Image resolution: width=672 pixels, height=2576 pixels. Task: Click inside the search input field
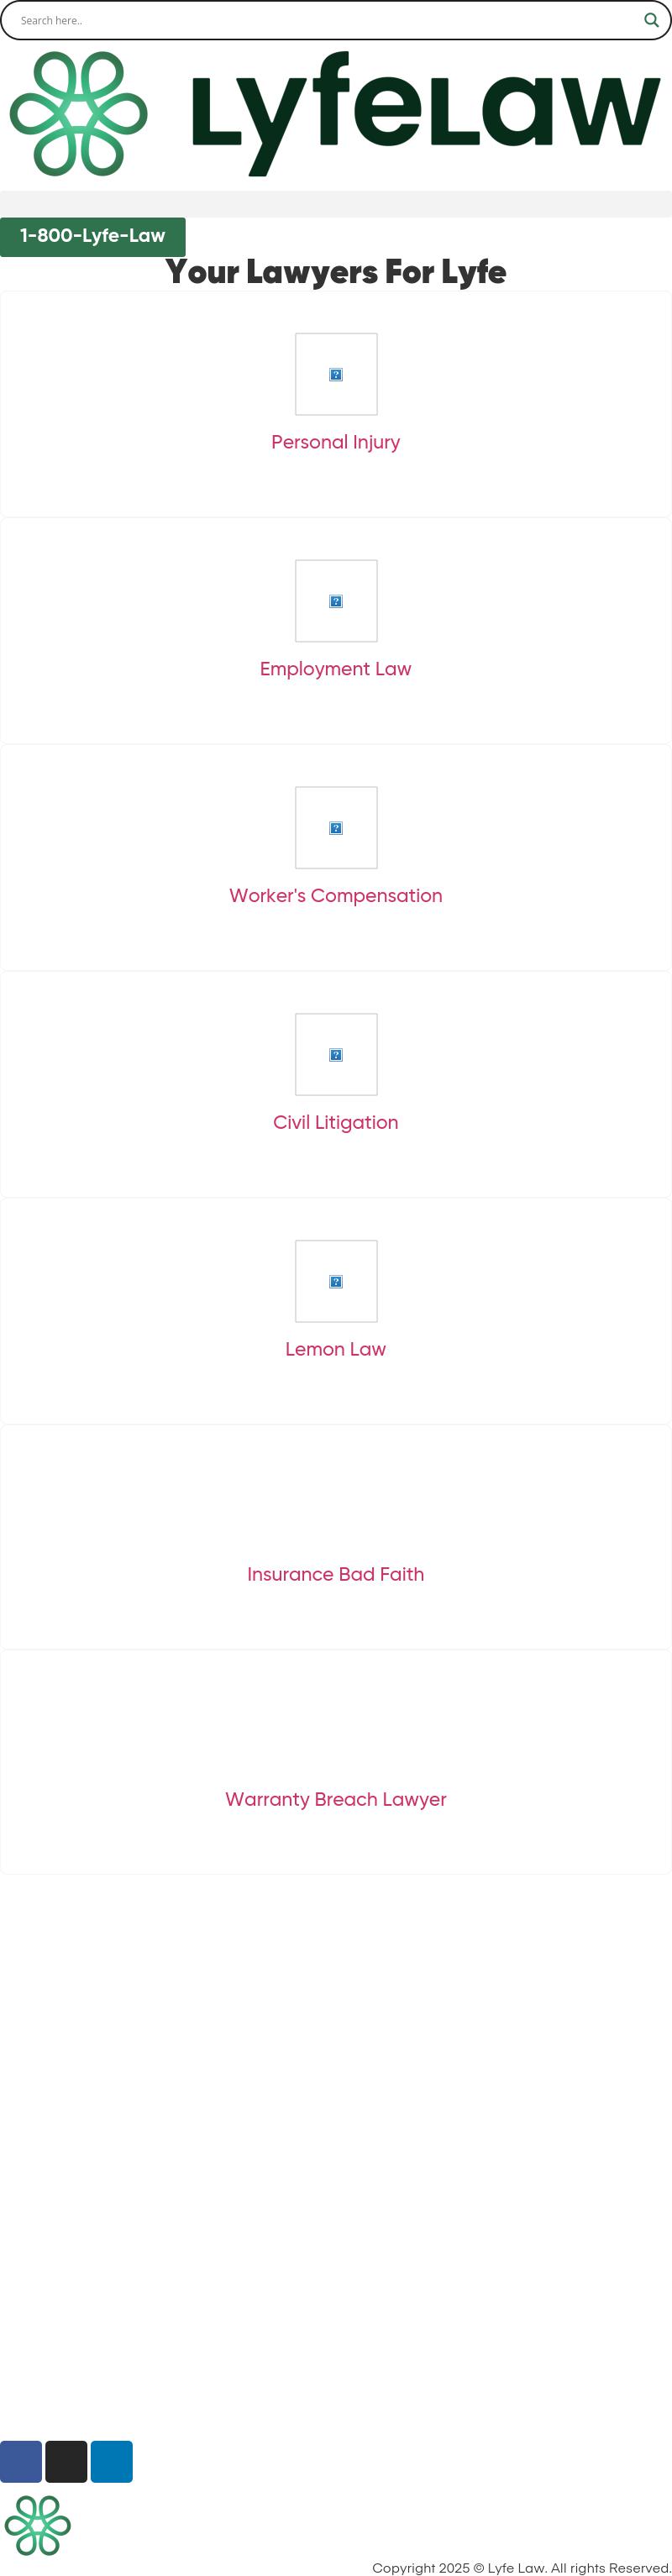pyautogui.click(x=300, y=20)
